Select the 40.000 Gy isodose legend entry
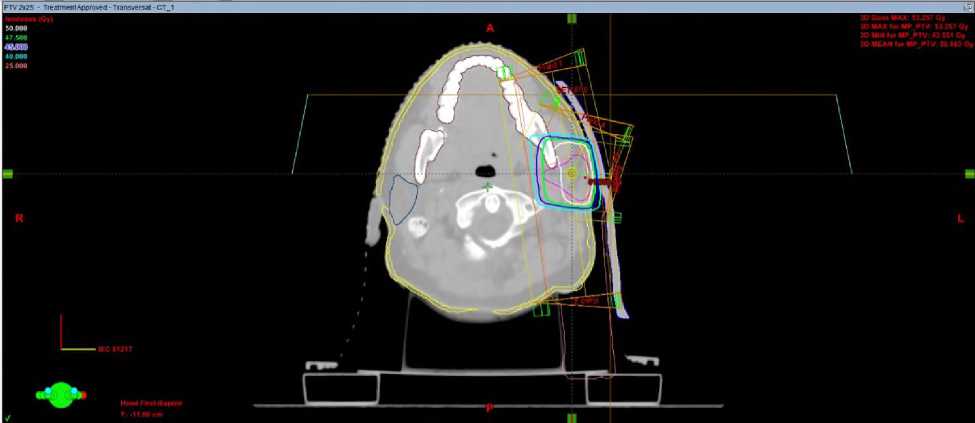The image size is (975, 423). tap(16, 56)
